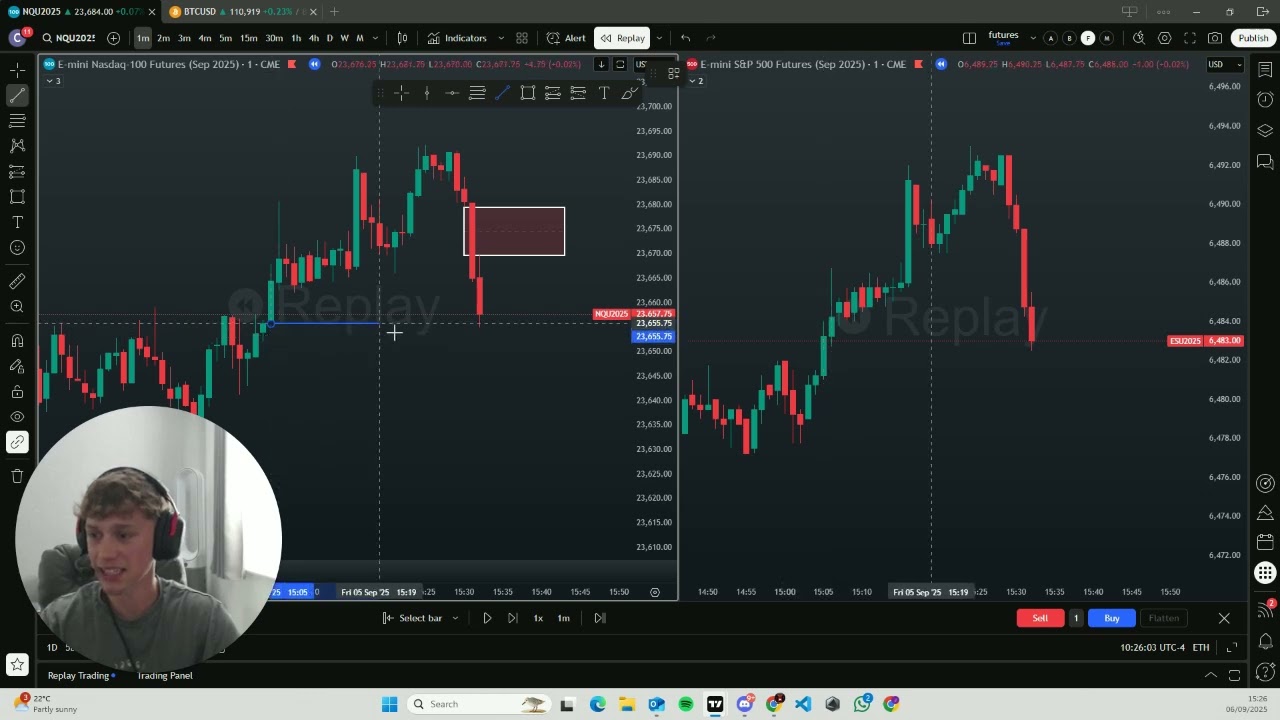This screenshot has width=1280, height=720.
Task: Create an Alert from the top toolbar
Action: (x=566, y=38)
